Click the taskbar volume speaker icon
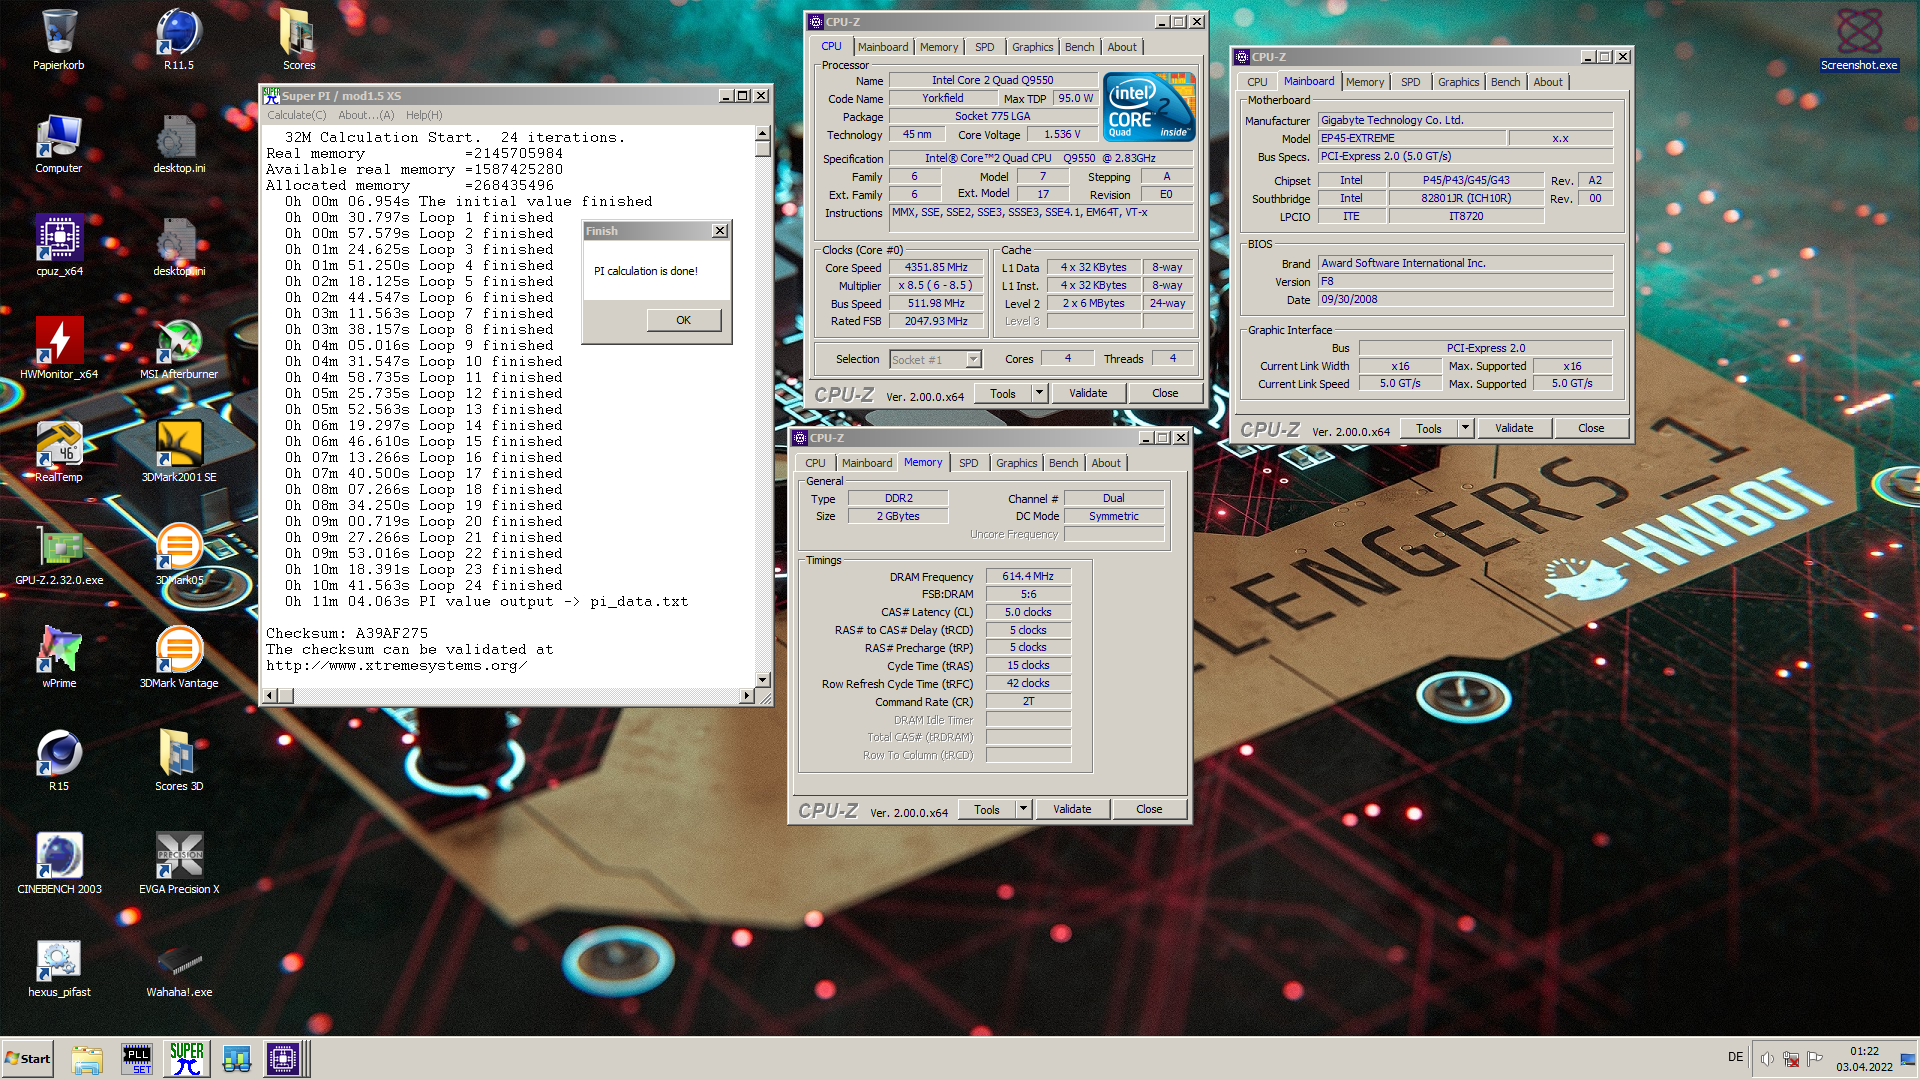The width and height of the screenshot is (1920, 1080). click(1767, 1059)
